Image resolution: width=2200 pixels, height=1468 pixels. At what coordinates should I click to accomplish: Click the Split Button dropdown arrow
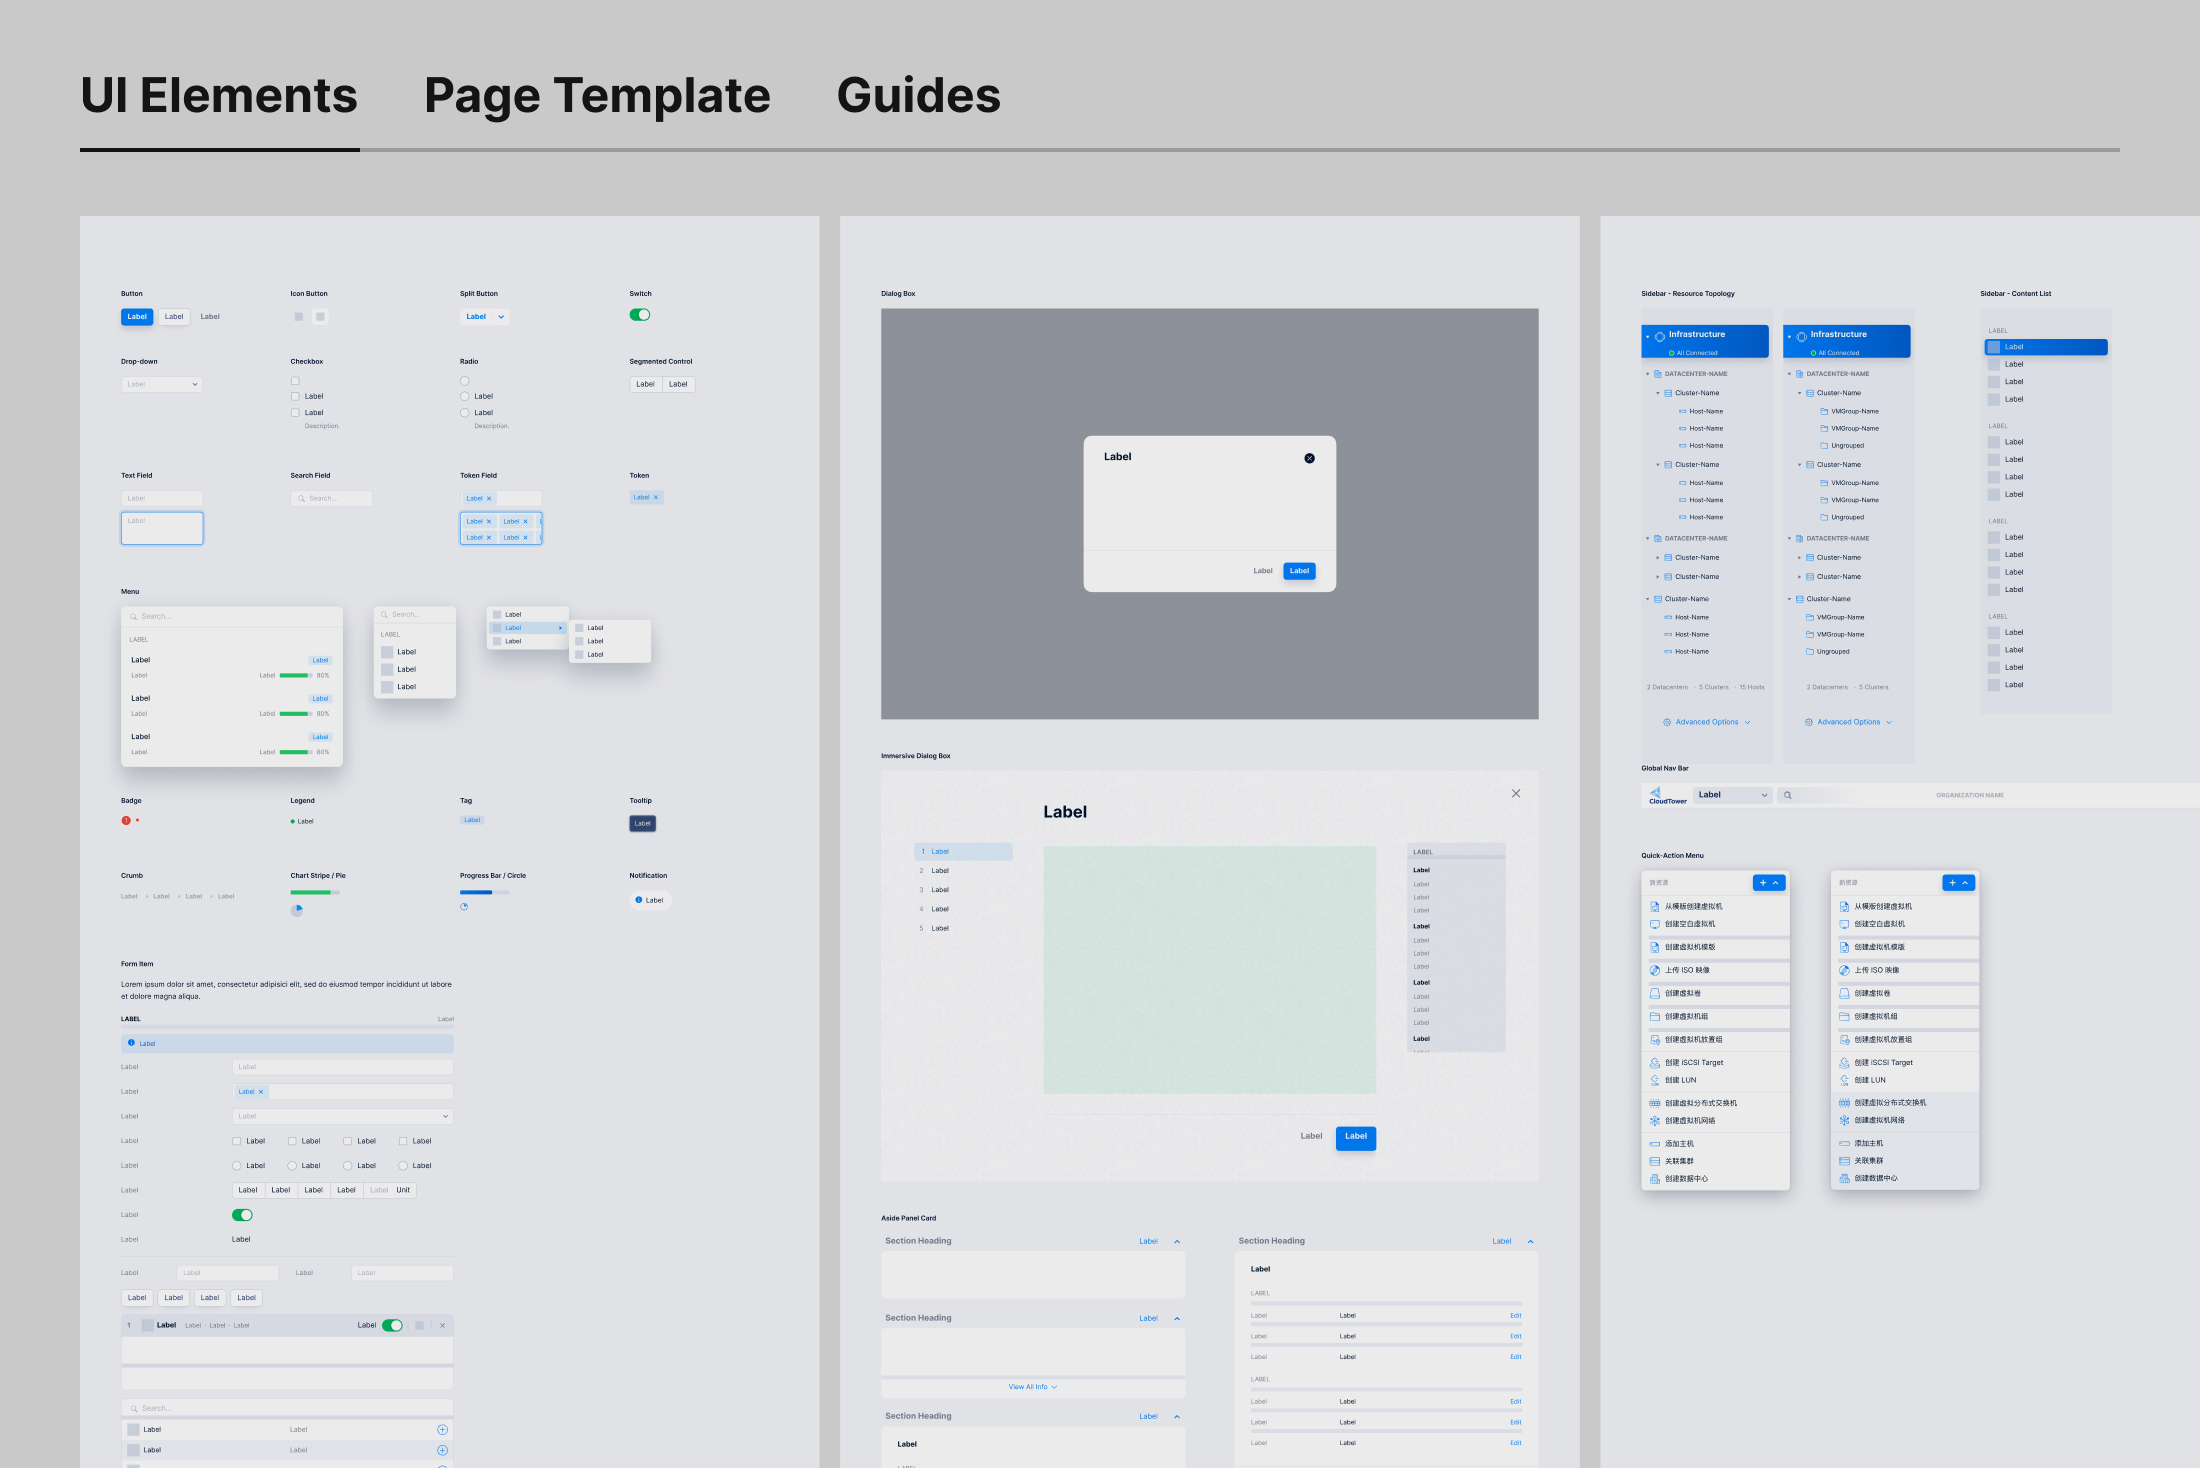501,317
